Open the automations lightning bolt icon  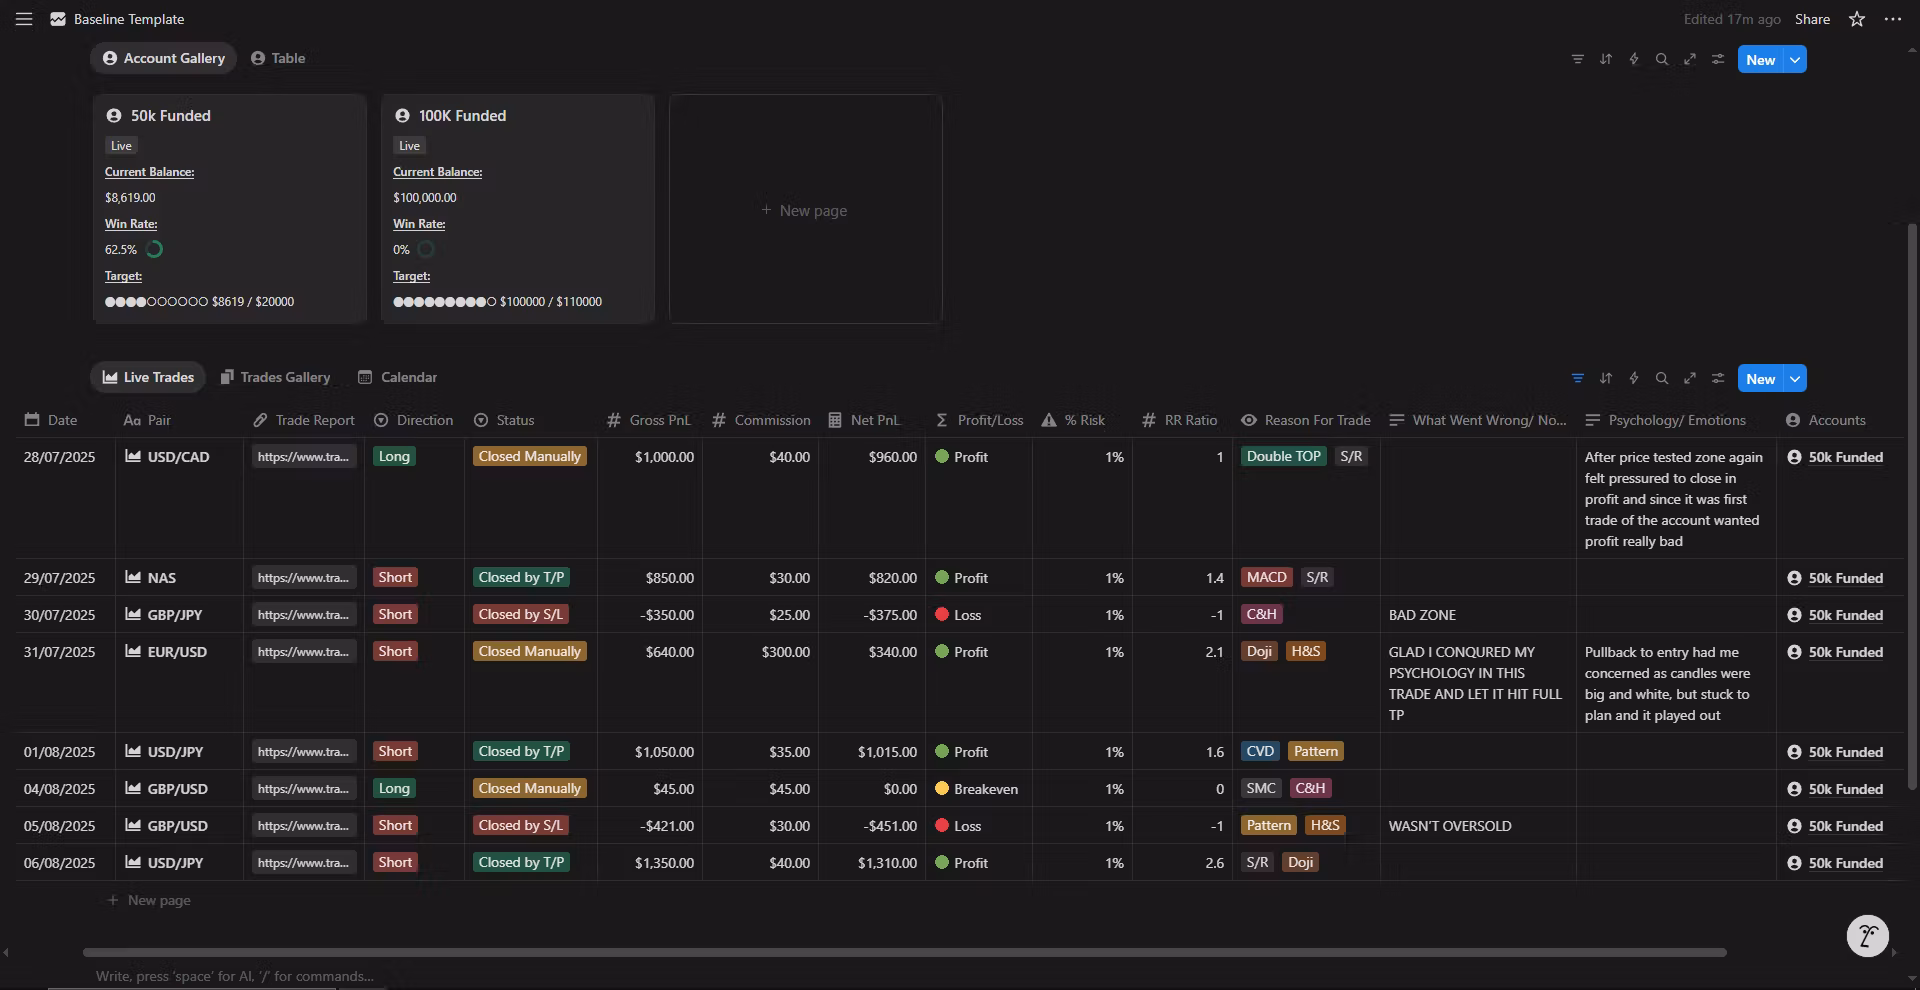(x=1634, y=378)
